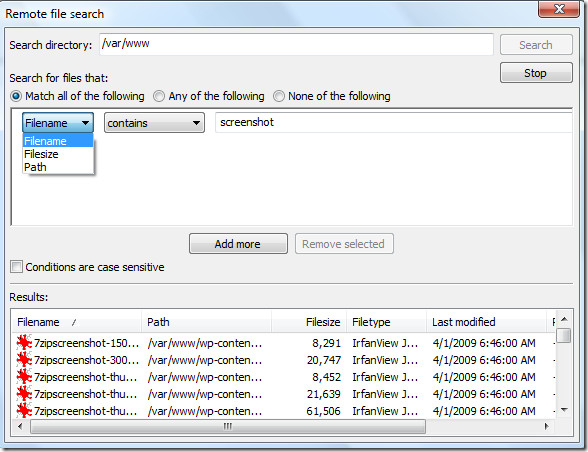Open the contains condition dropdown

(154, 123)
